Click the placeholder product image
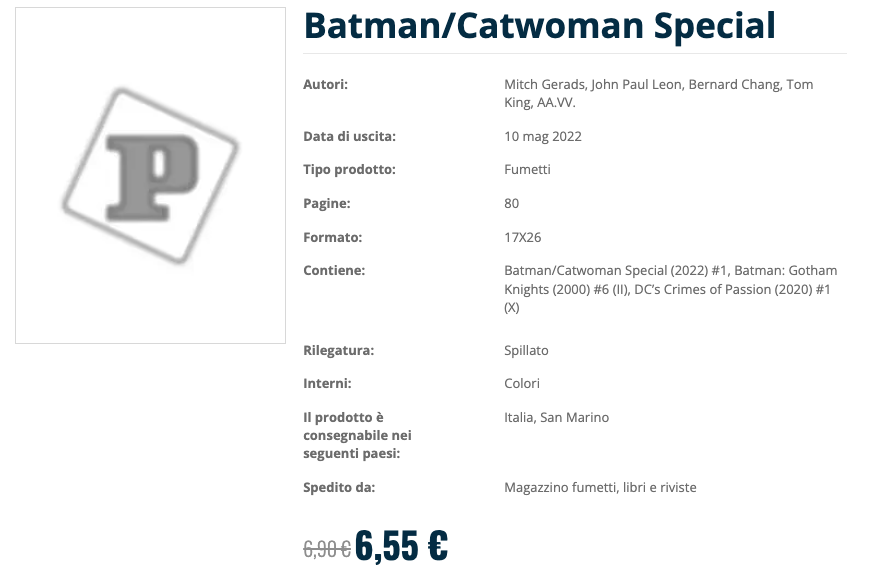 coord(150,176)
